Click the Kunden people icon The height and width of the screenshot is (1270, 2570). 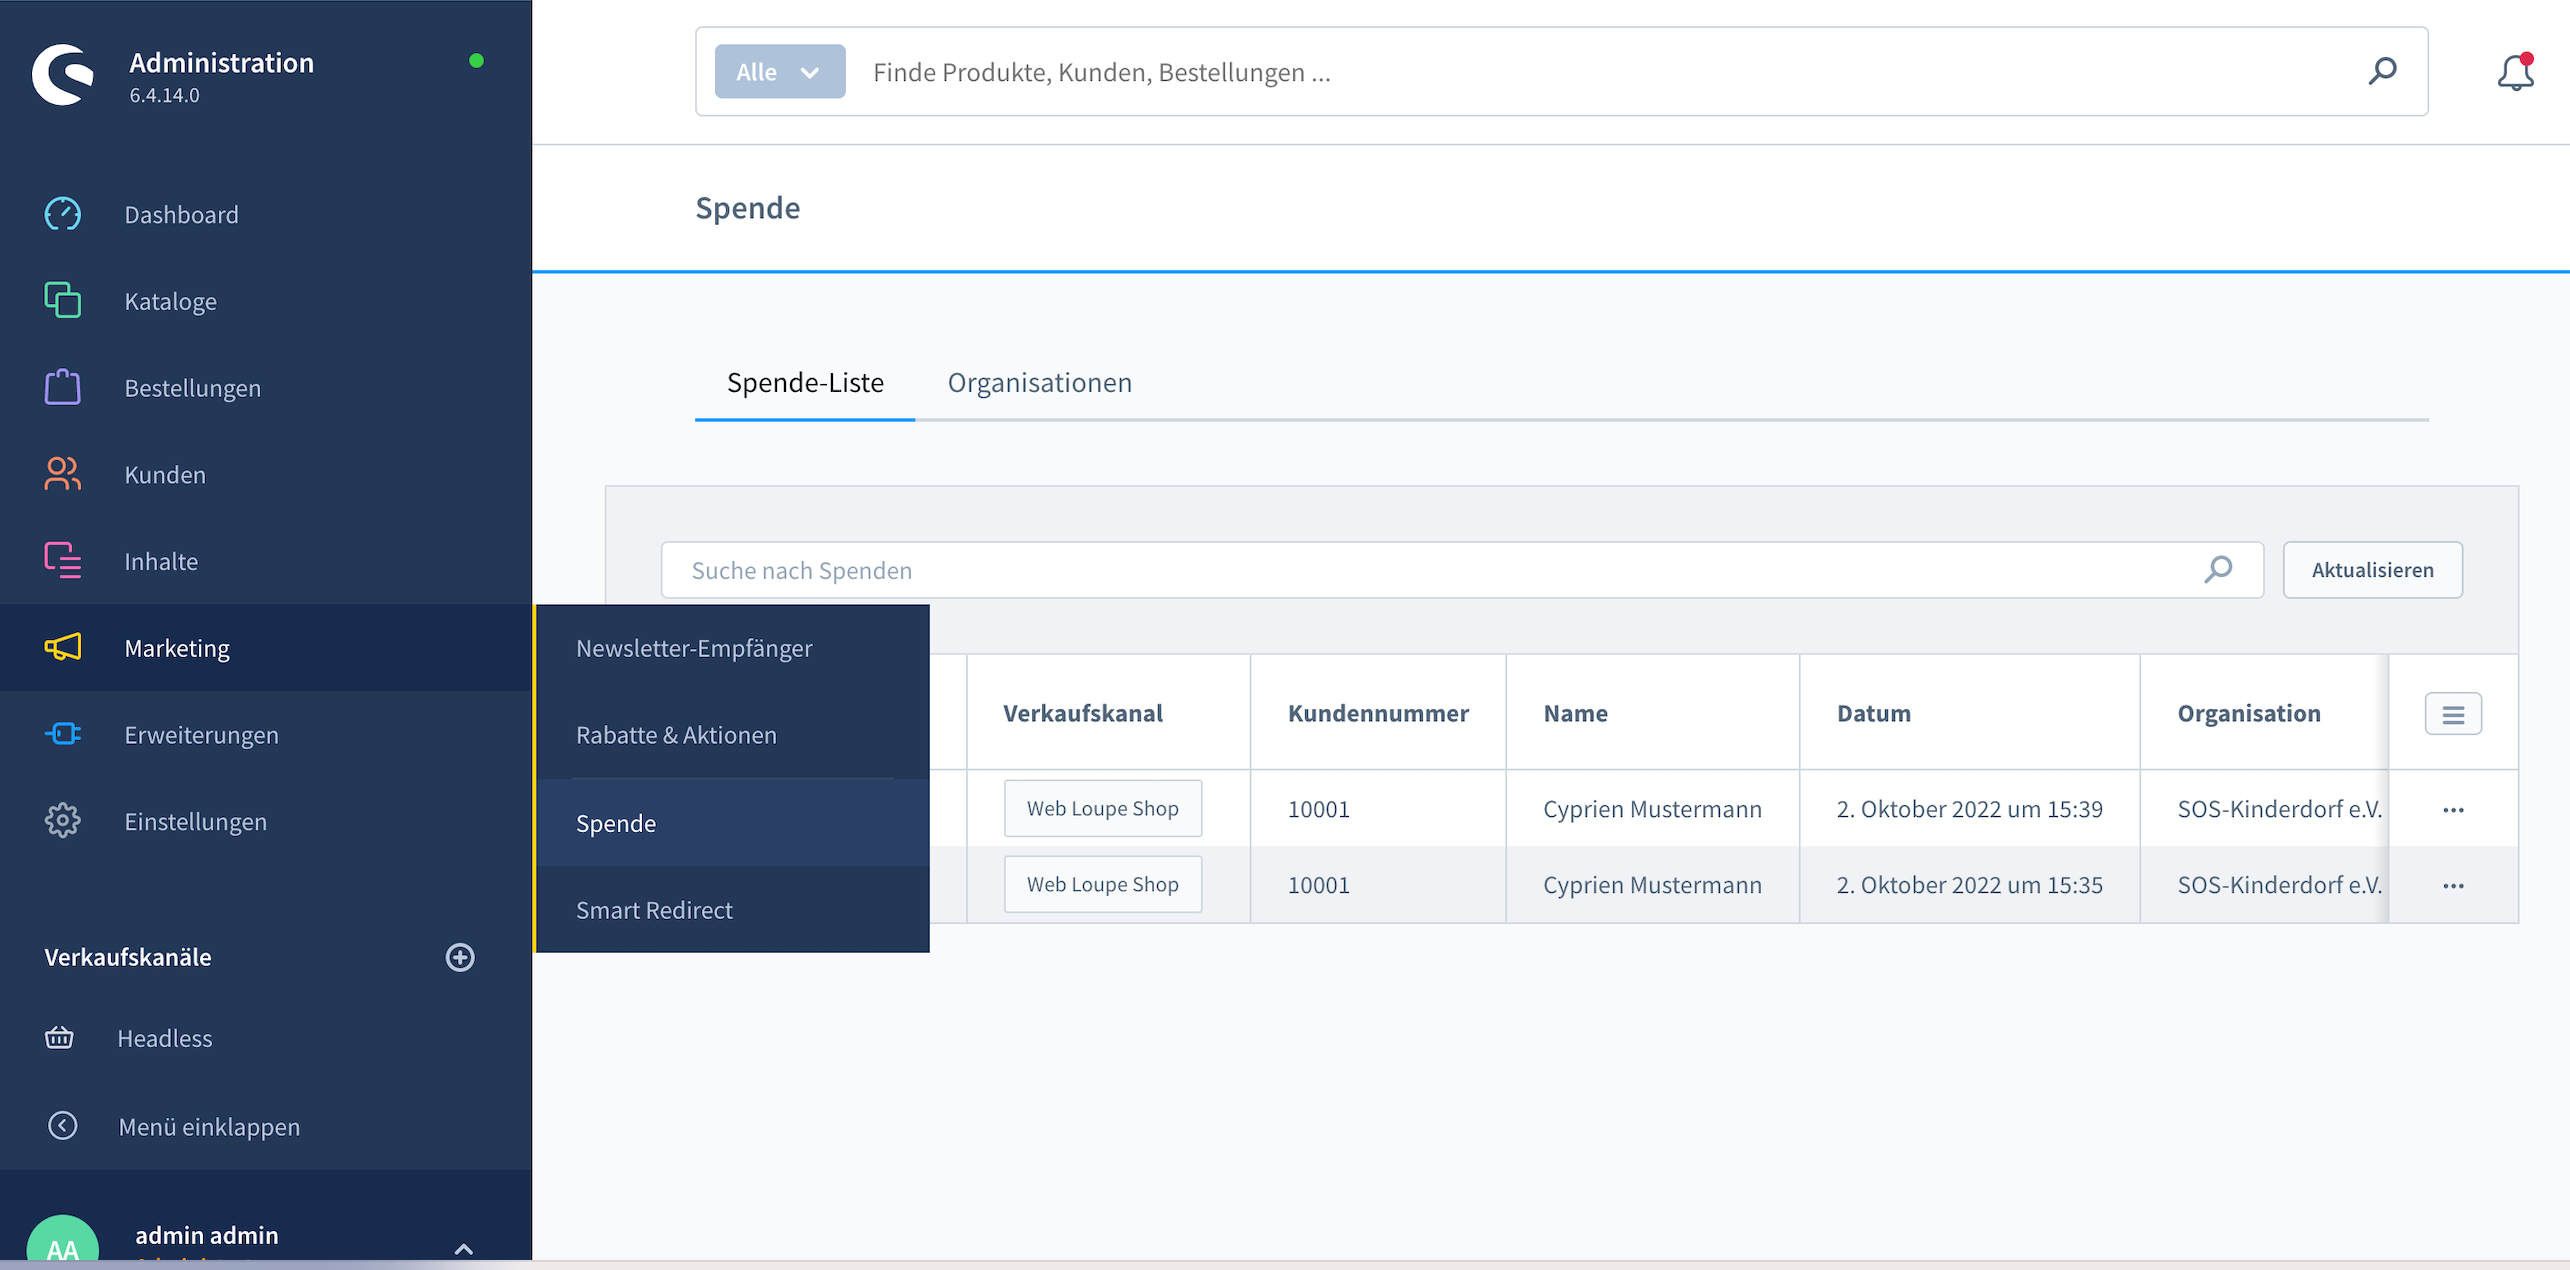[x=63, y=474]
